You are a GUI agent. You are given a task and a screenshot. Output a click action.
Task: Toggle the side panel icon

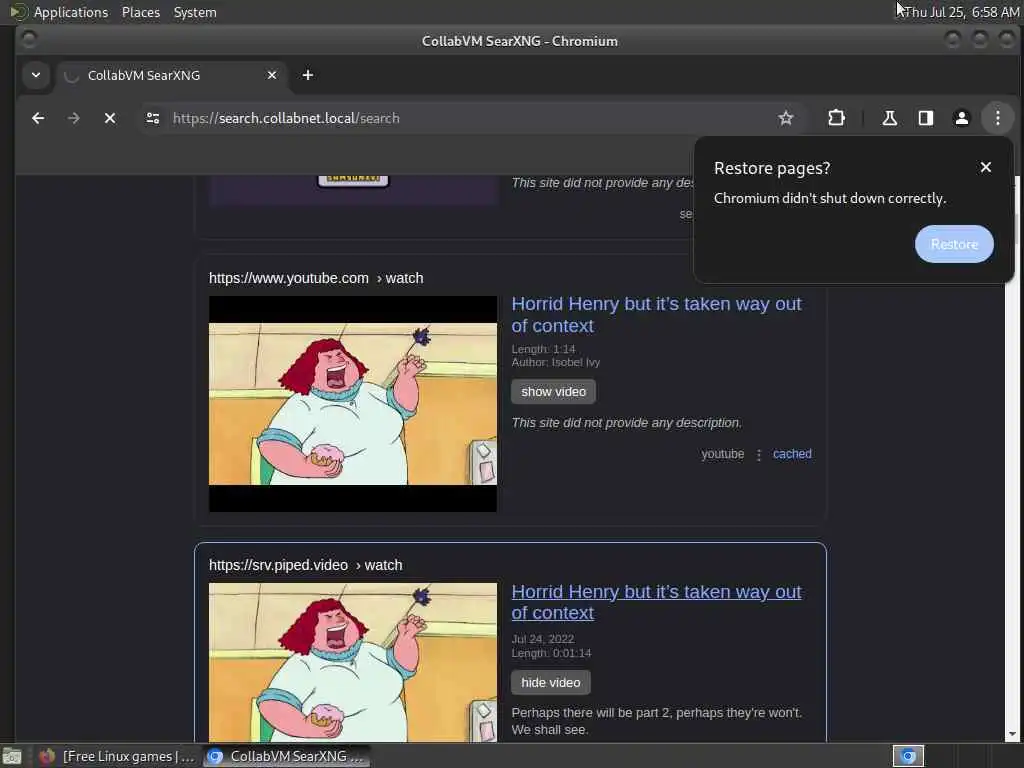(925, 118)
